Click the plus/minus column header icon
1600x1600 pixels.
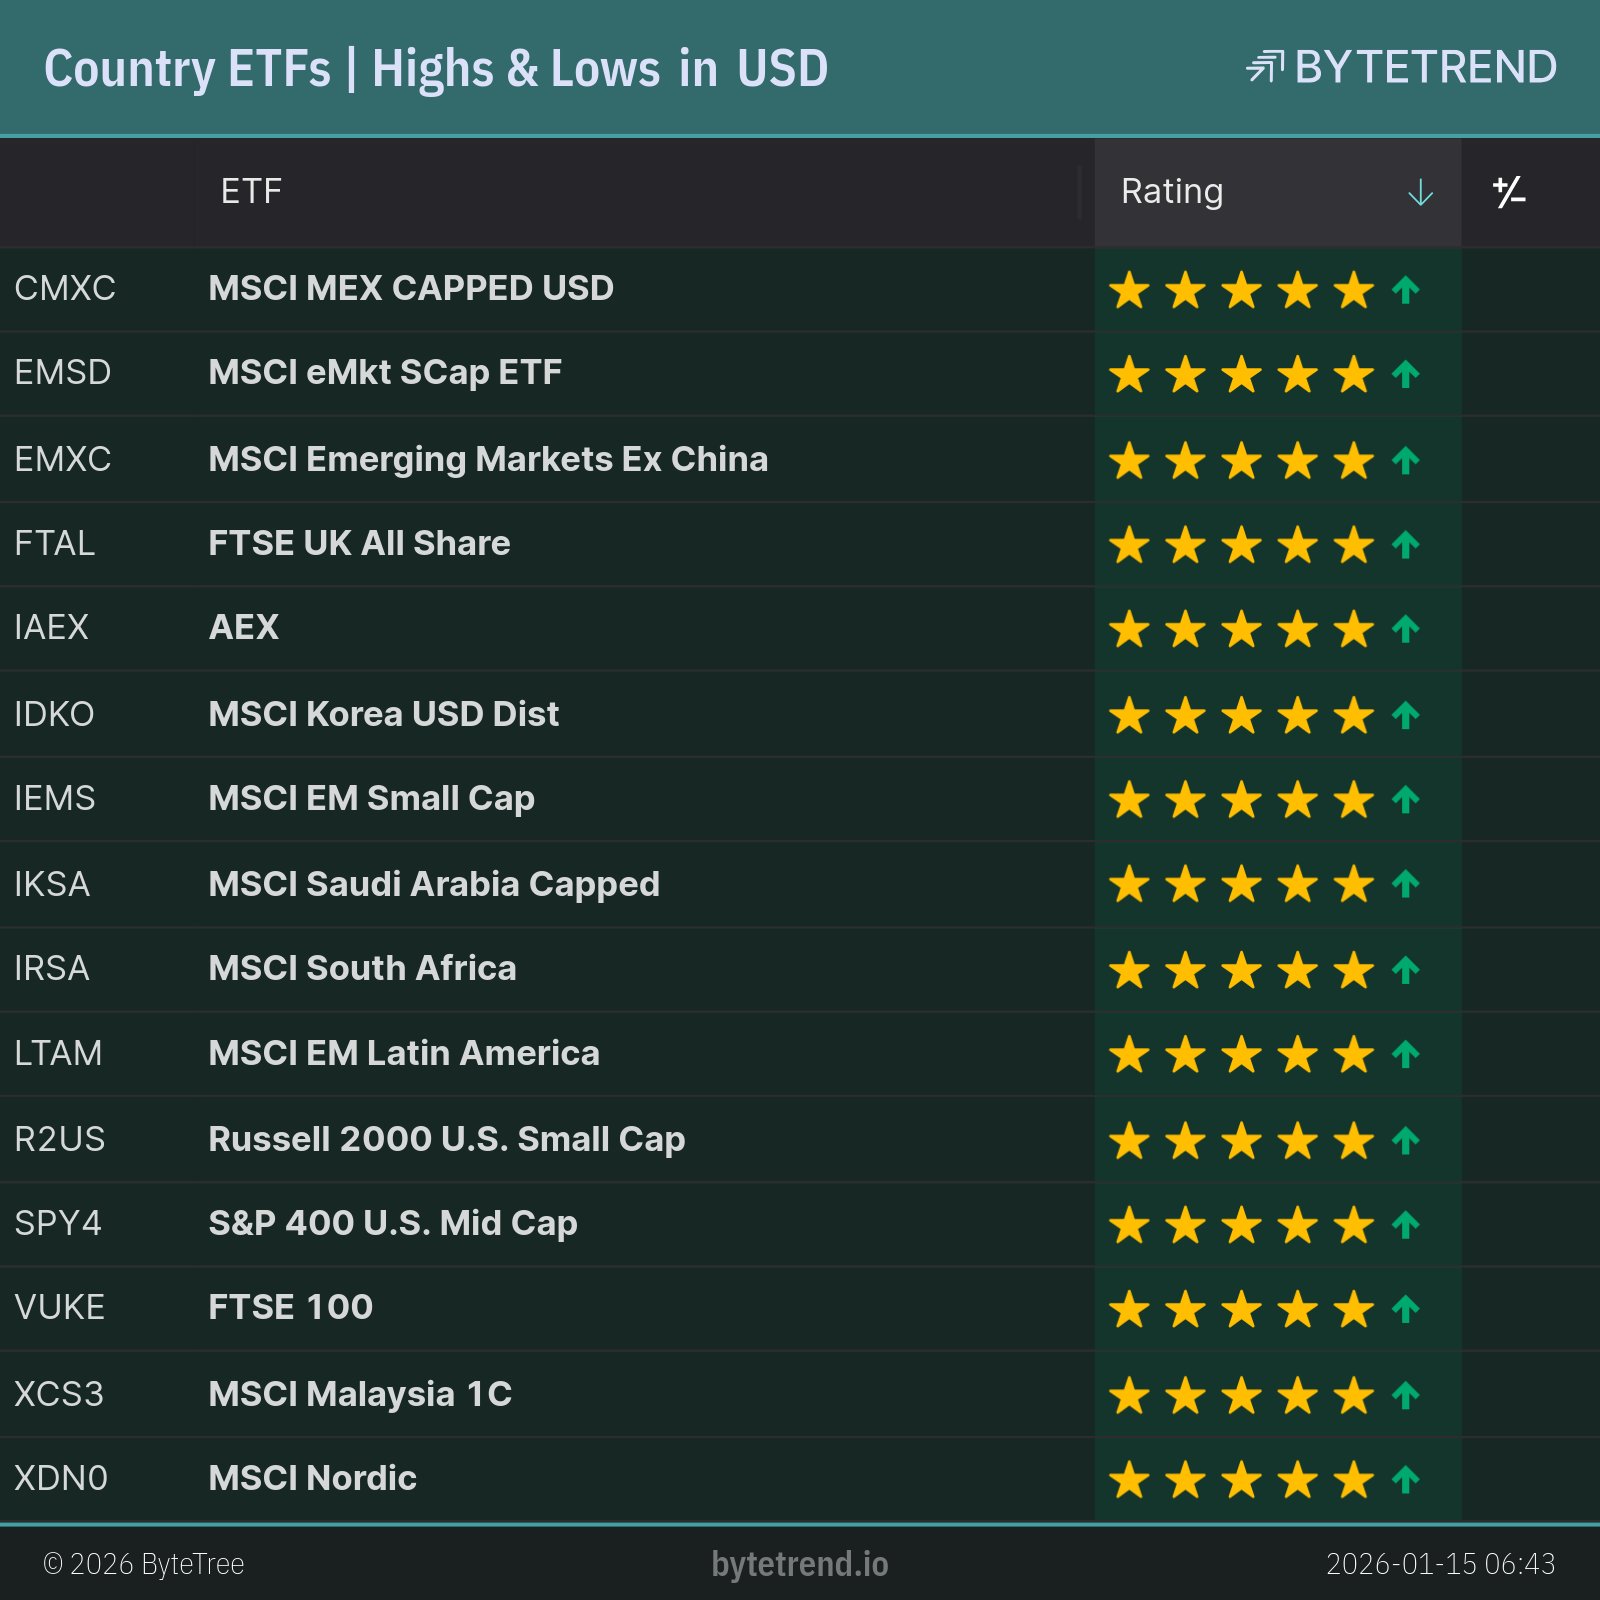pos(1508,192)
